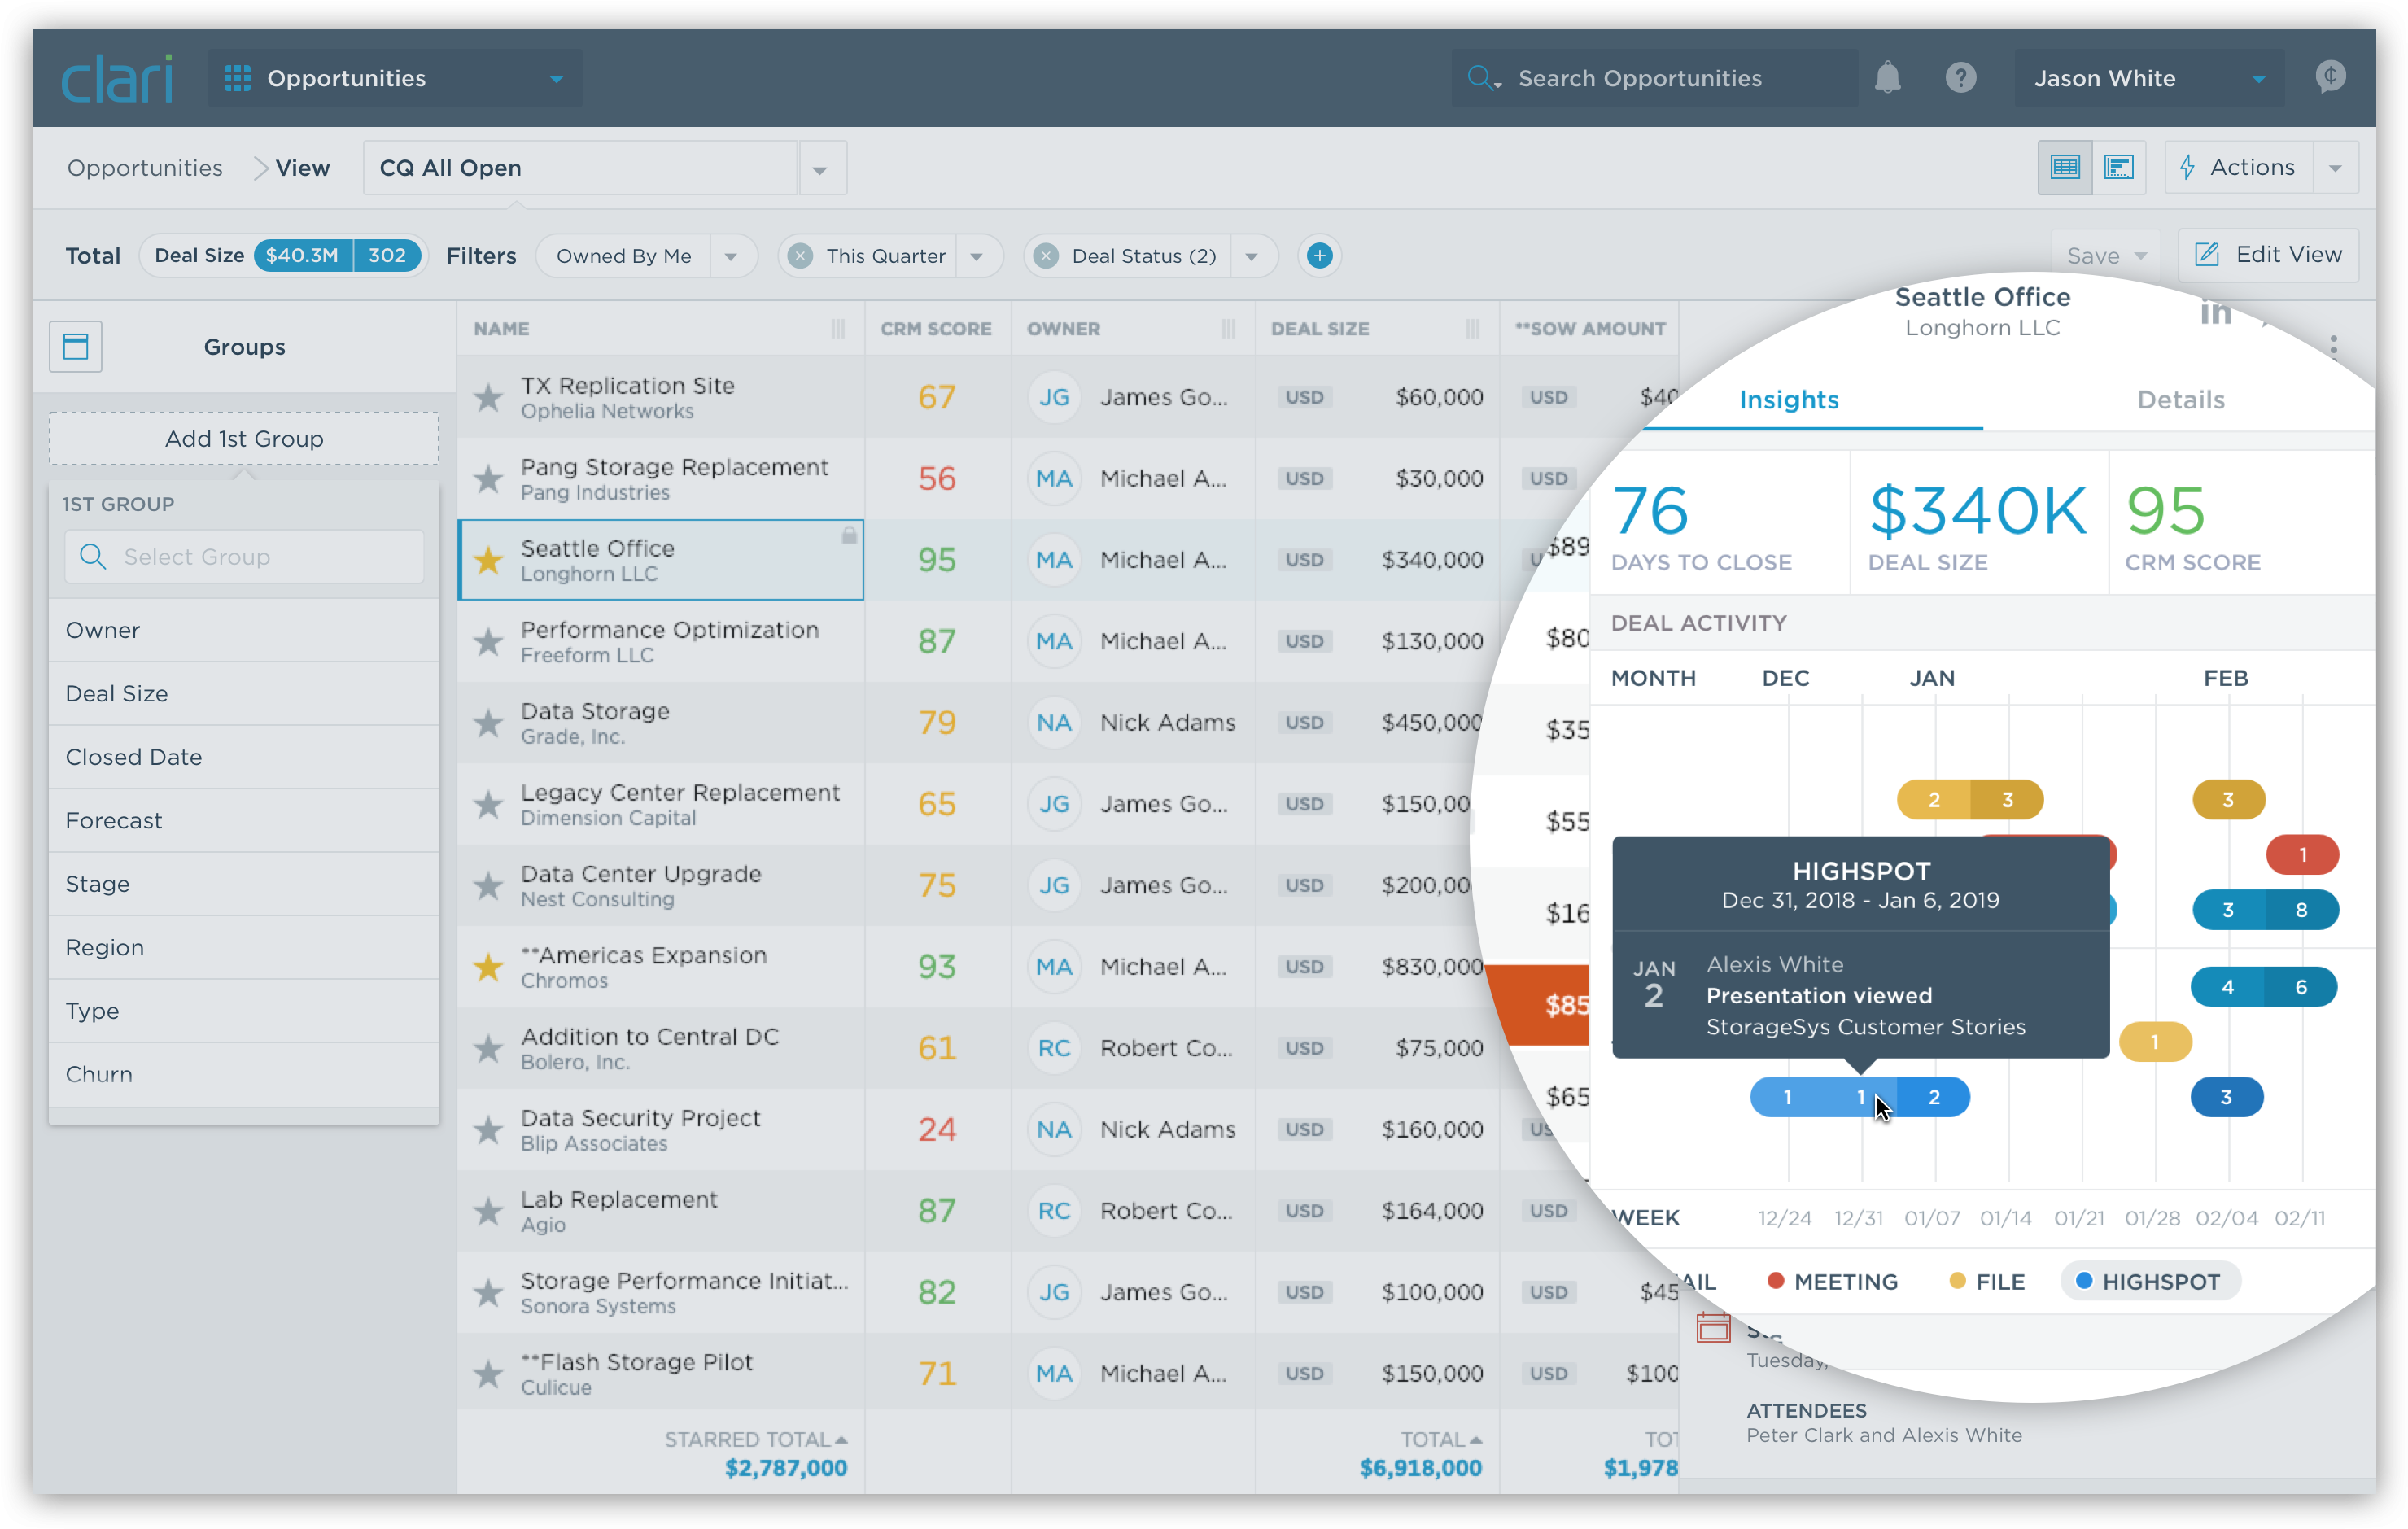The width and height of the screenshot is (2408, 1529).
Task: Click the Add 1st Group button
Action: [244, 438]
